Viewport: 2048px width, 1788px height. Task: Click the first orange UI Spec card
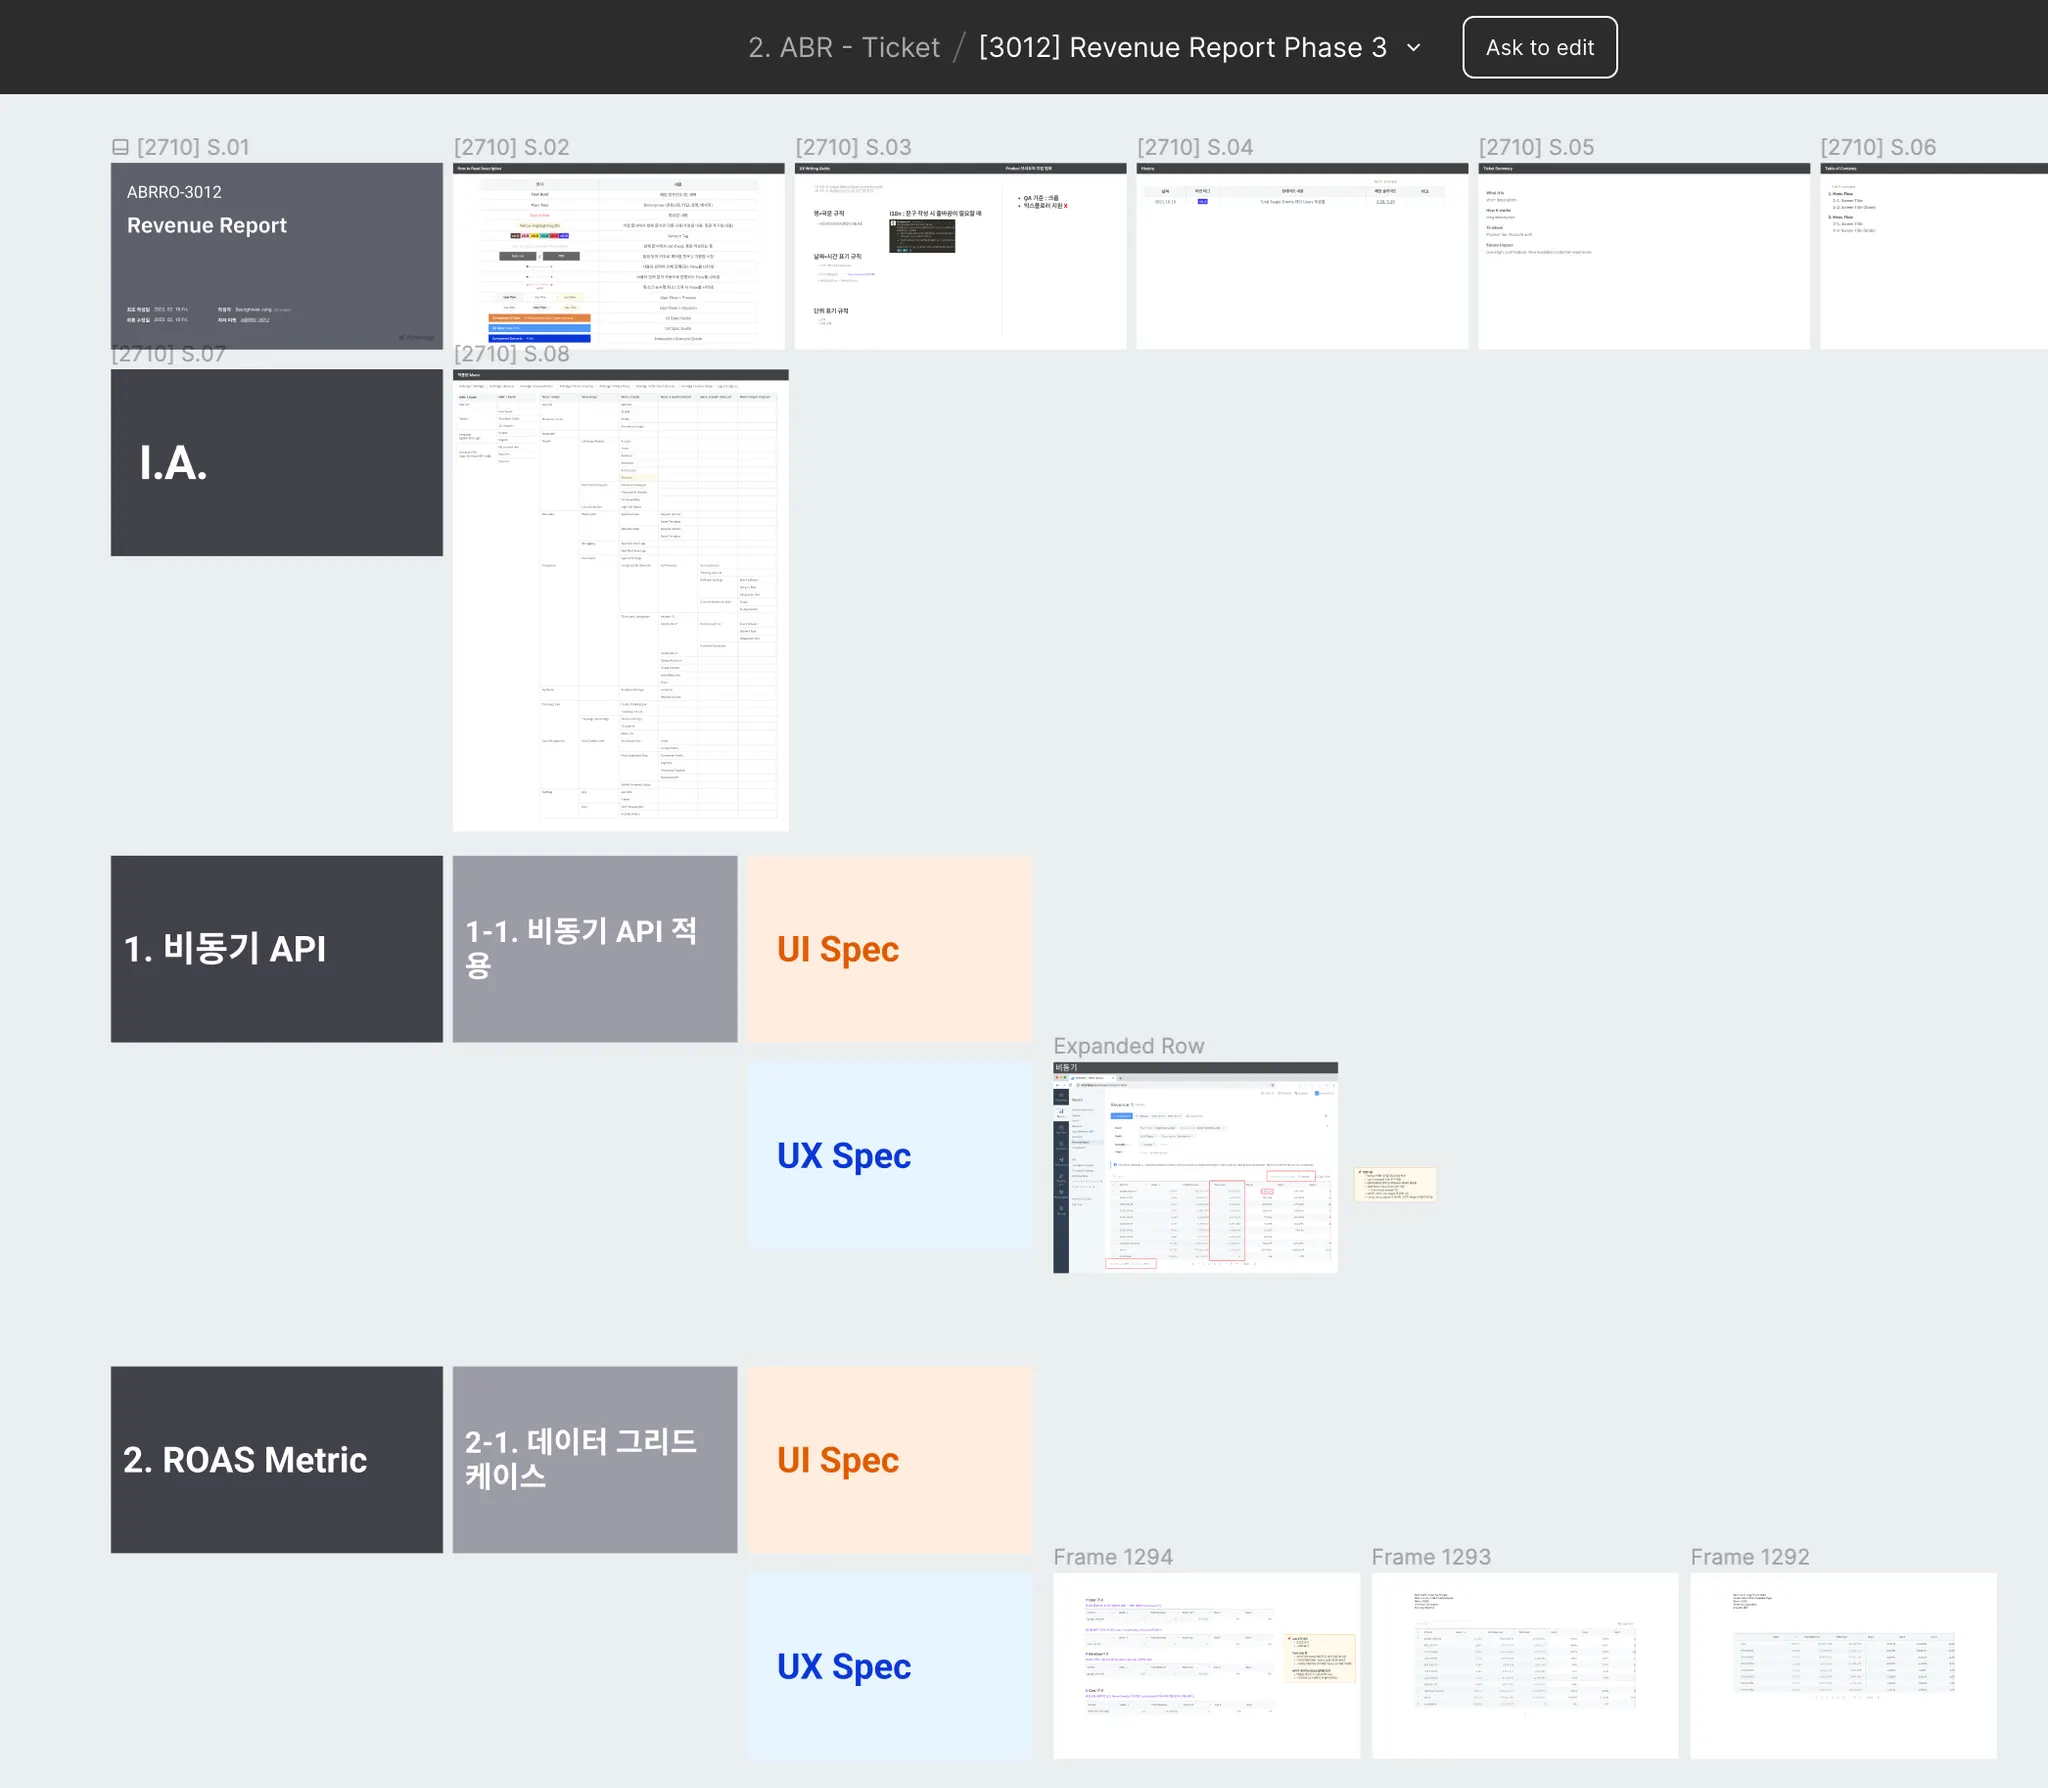[x=889, y=948]
